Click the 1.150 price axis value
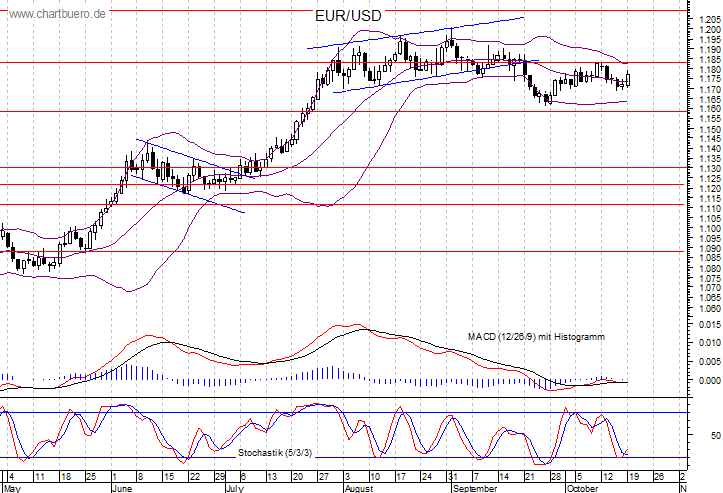This screenshot has width=723, height=493. (710, 129)
